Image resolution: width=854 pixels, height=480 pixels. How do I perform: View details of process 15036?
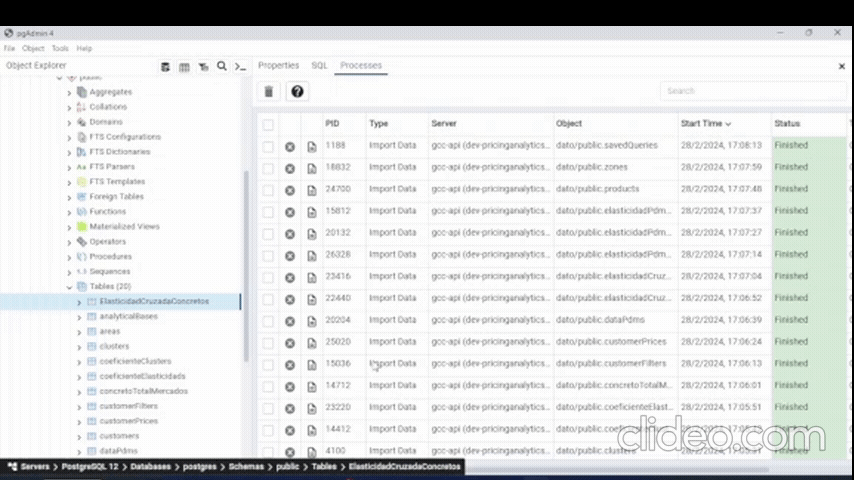312,364
